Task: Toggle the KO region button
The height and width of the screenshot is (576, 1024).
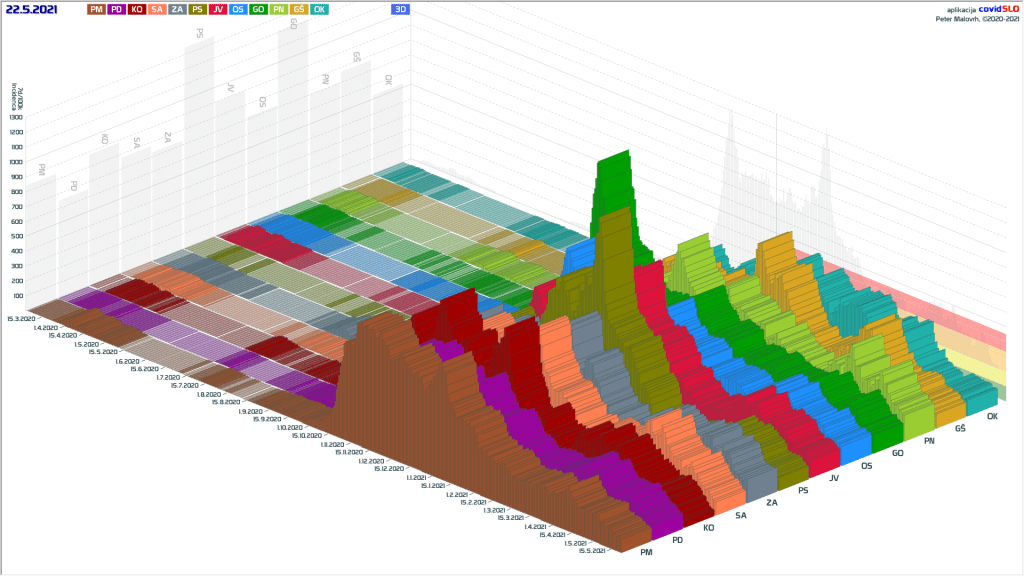Action: 137,9
